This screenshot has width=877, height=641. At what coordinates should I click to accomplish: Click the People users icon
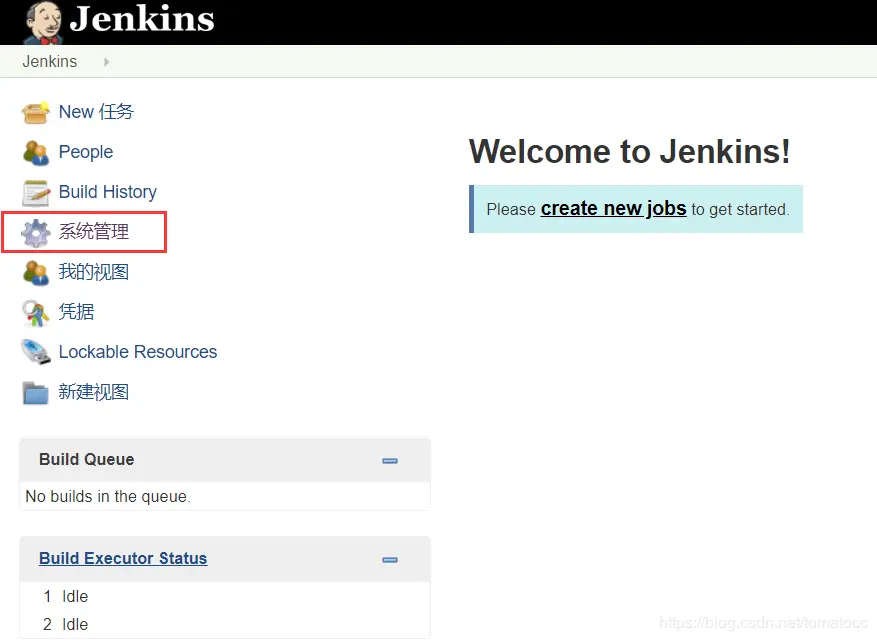pyautogui.click(x=36, y=153)
